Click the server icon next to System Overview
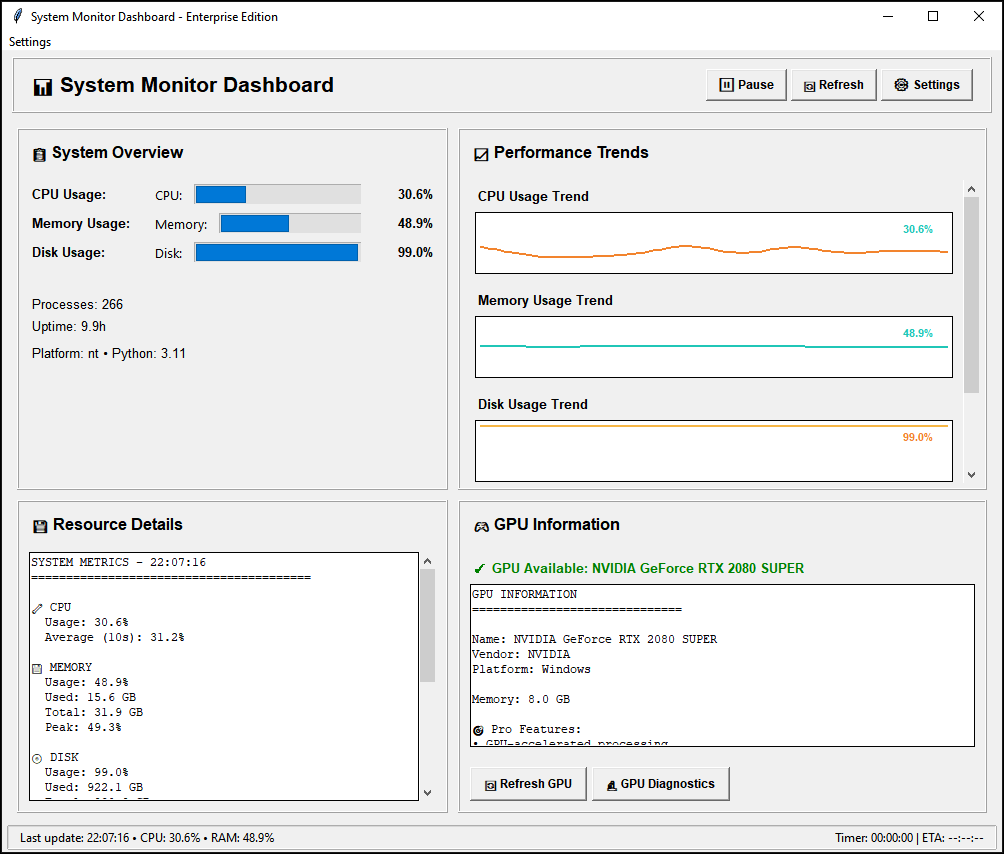This screenshot has height=854, width=1004. click(38, 153)
